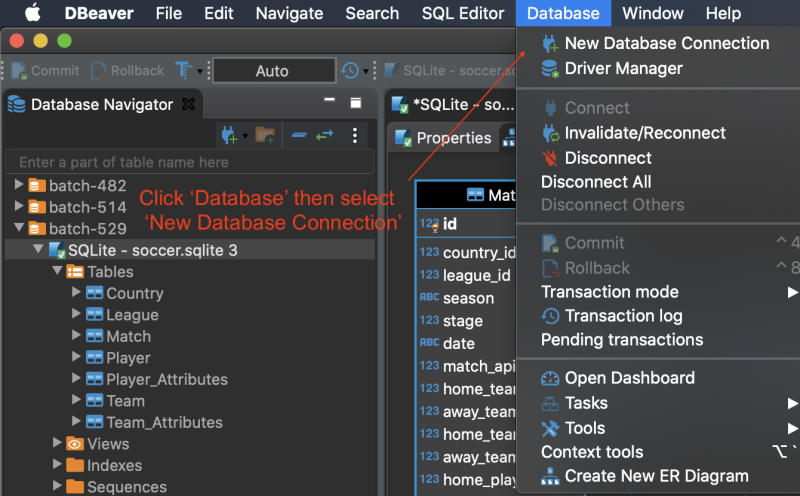800x496 pixels.
Task: Open transaction mode dropdown arrow
Action: pyautogui.click(x=200, y=71)
